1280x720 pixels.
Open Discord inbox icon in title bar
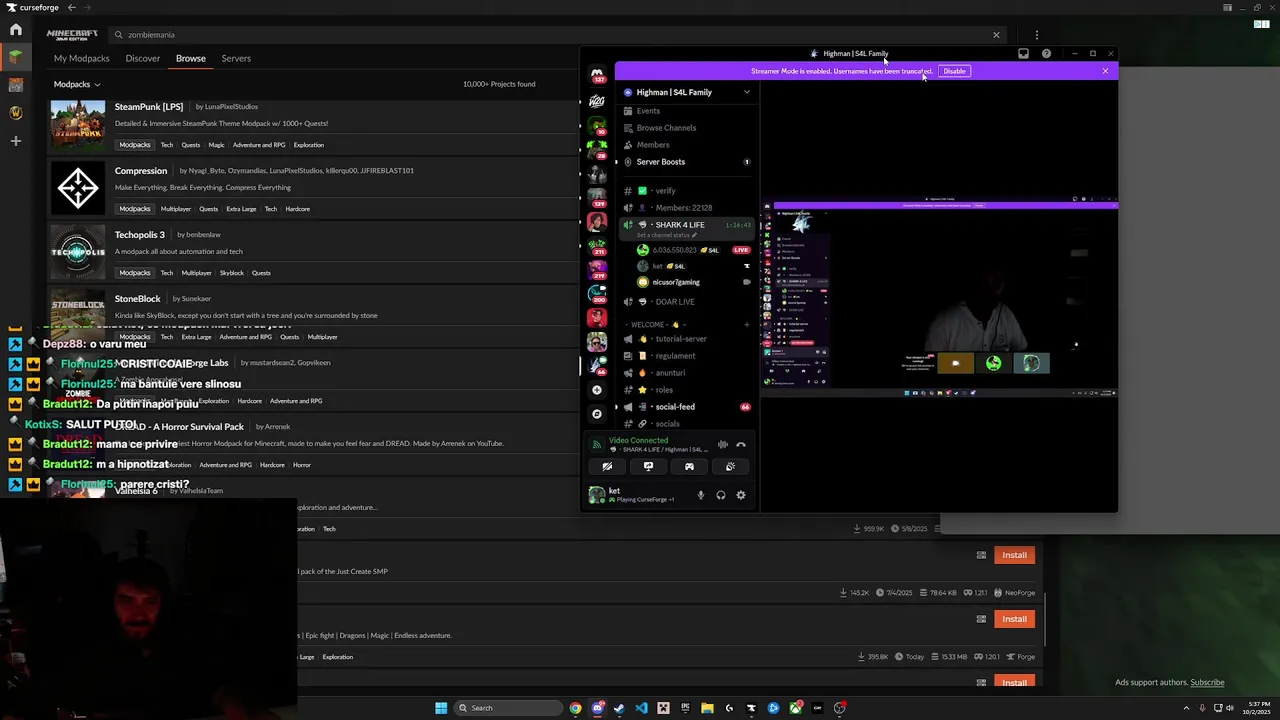tap(1023, 54)
